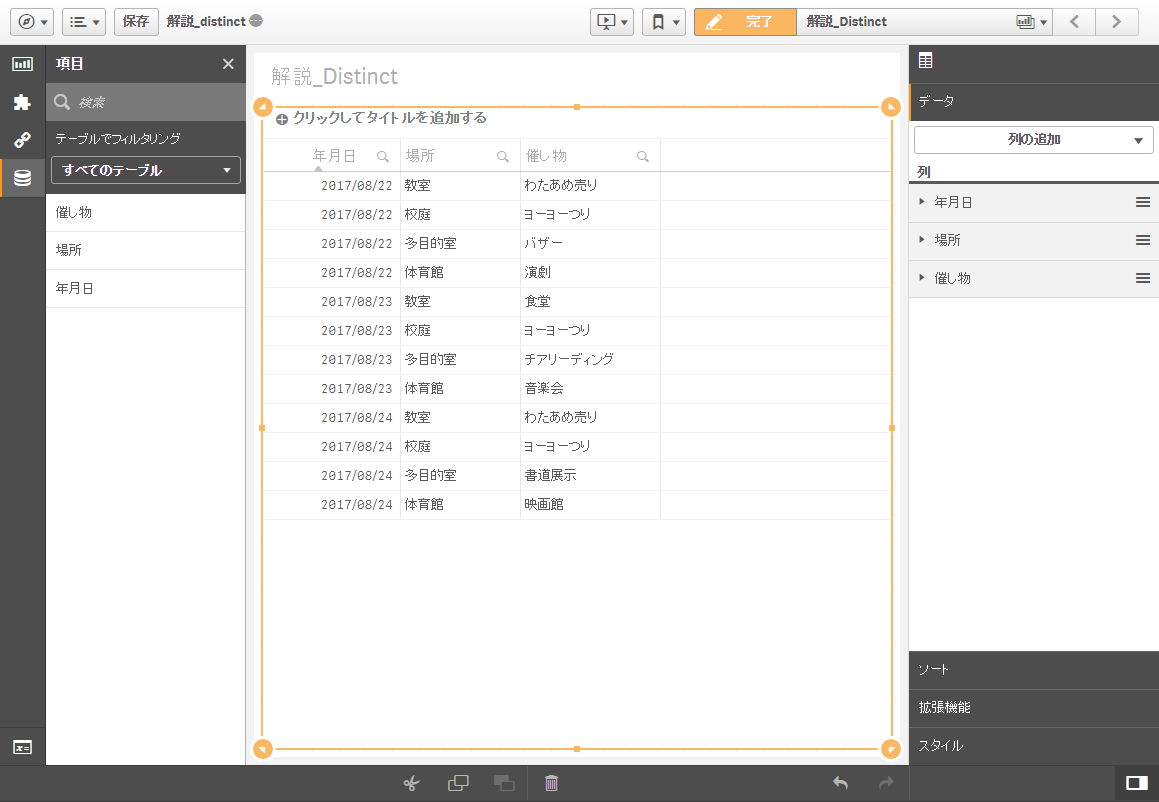The image size is (1159, 802).
Task: Select cell バザー in the table
Action: coord(590,243)
